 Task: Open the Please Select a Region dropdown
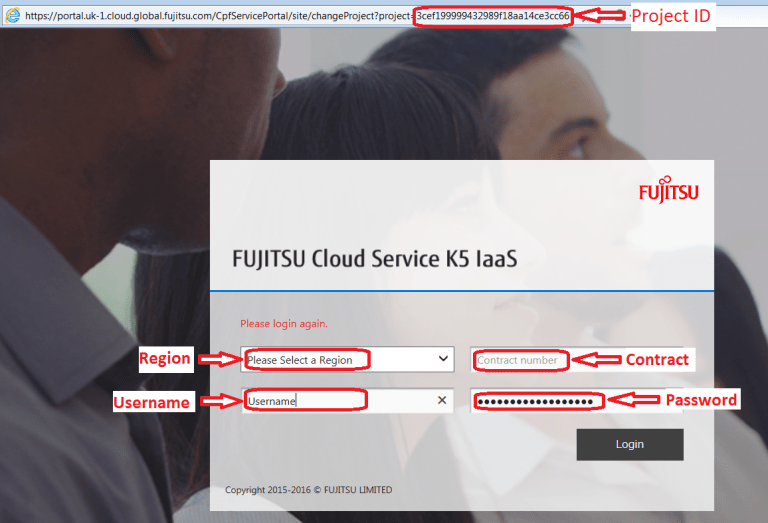coord(347,359)
